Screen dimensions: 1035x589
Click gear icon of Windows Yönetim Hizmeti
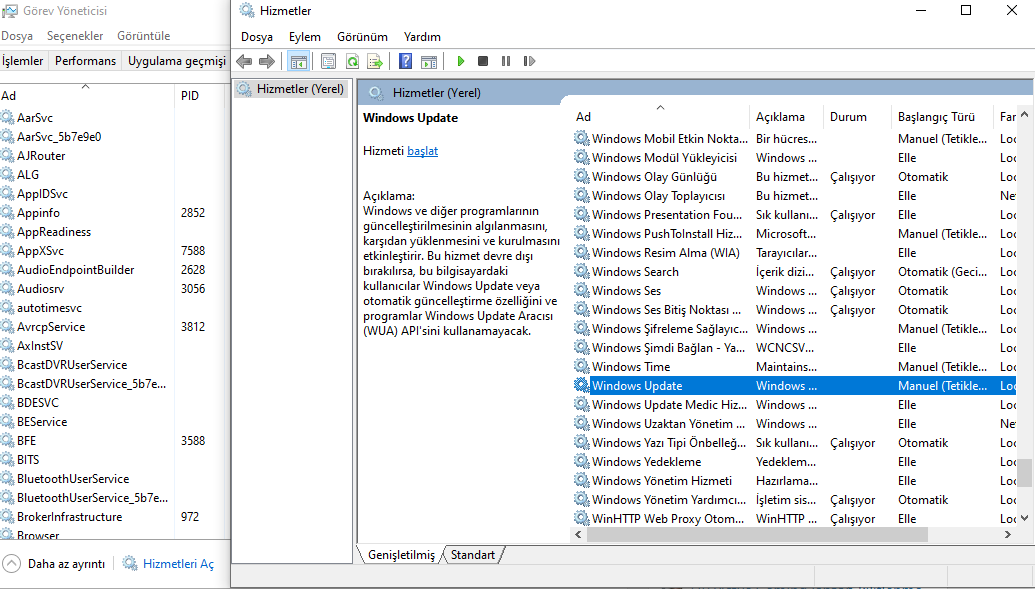(582, 480)
